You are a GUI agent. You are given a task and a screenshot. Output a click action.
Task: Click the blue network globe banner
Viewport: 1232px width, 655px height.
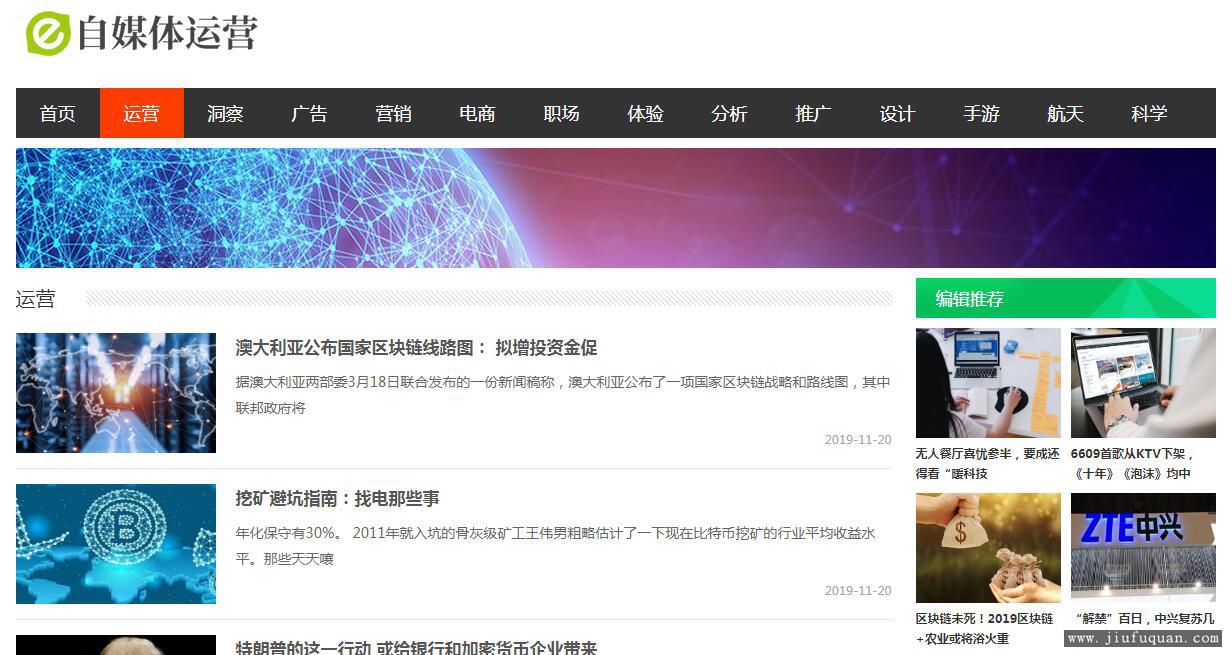tap(616, 208)
